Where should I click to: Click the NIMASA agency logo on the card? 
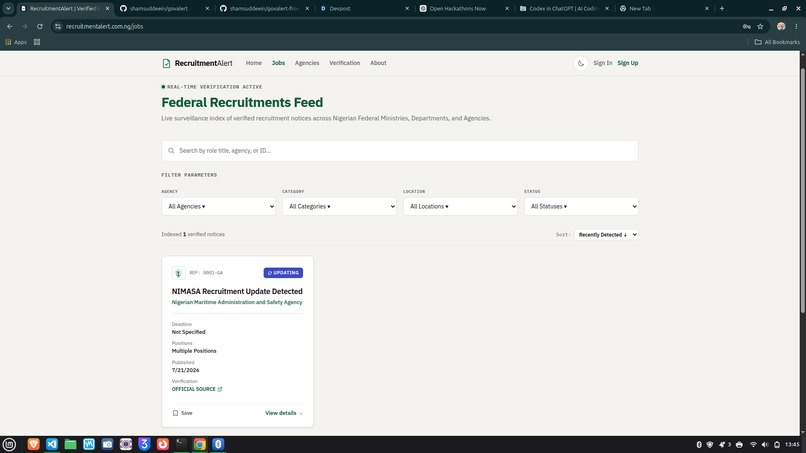pos(178,273)
